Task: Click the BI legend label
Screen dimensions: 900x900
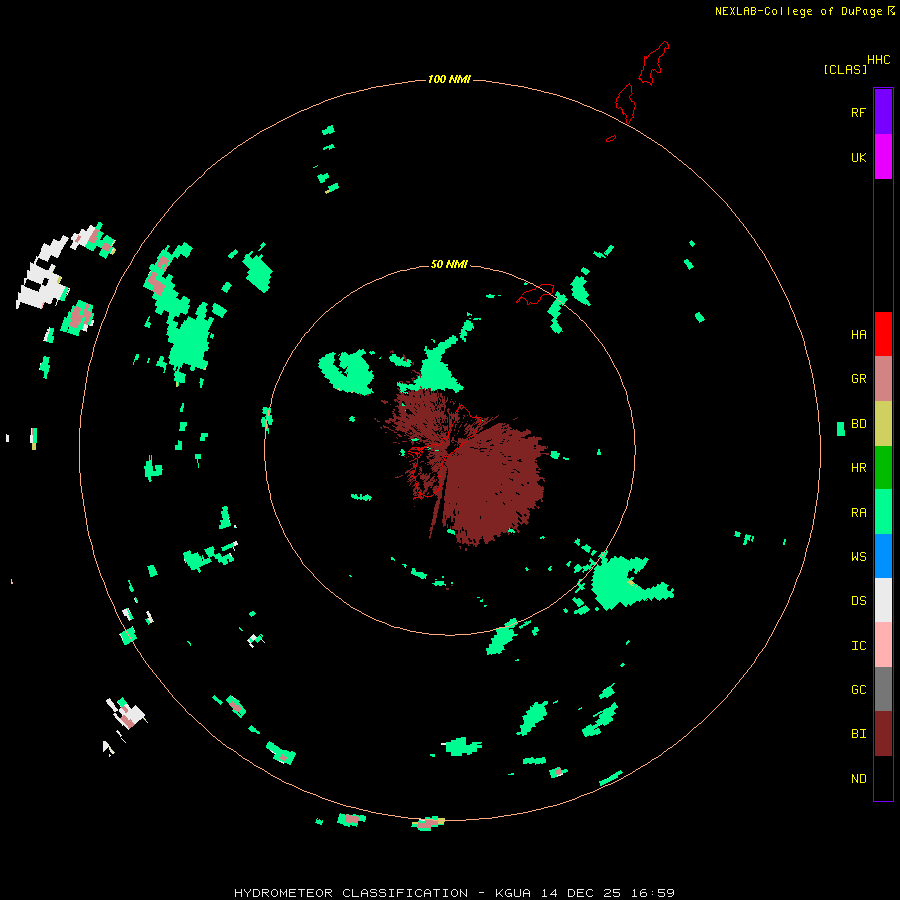Action: tap(858, 734)
